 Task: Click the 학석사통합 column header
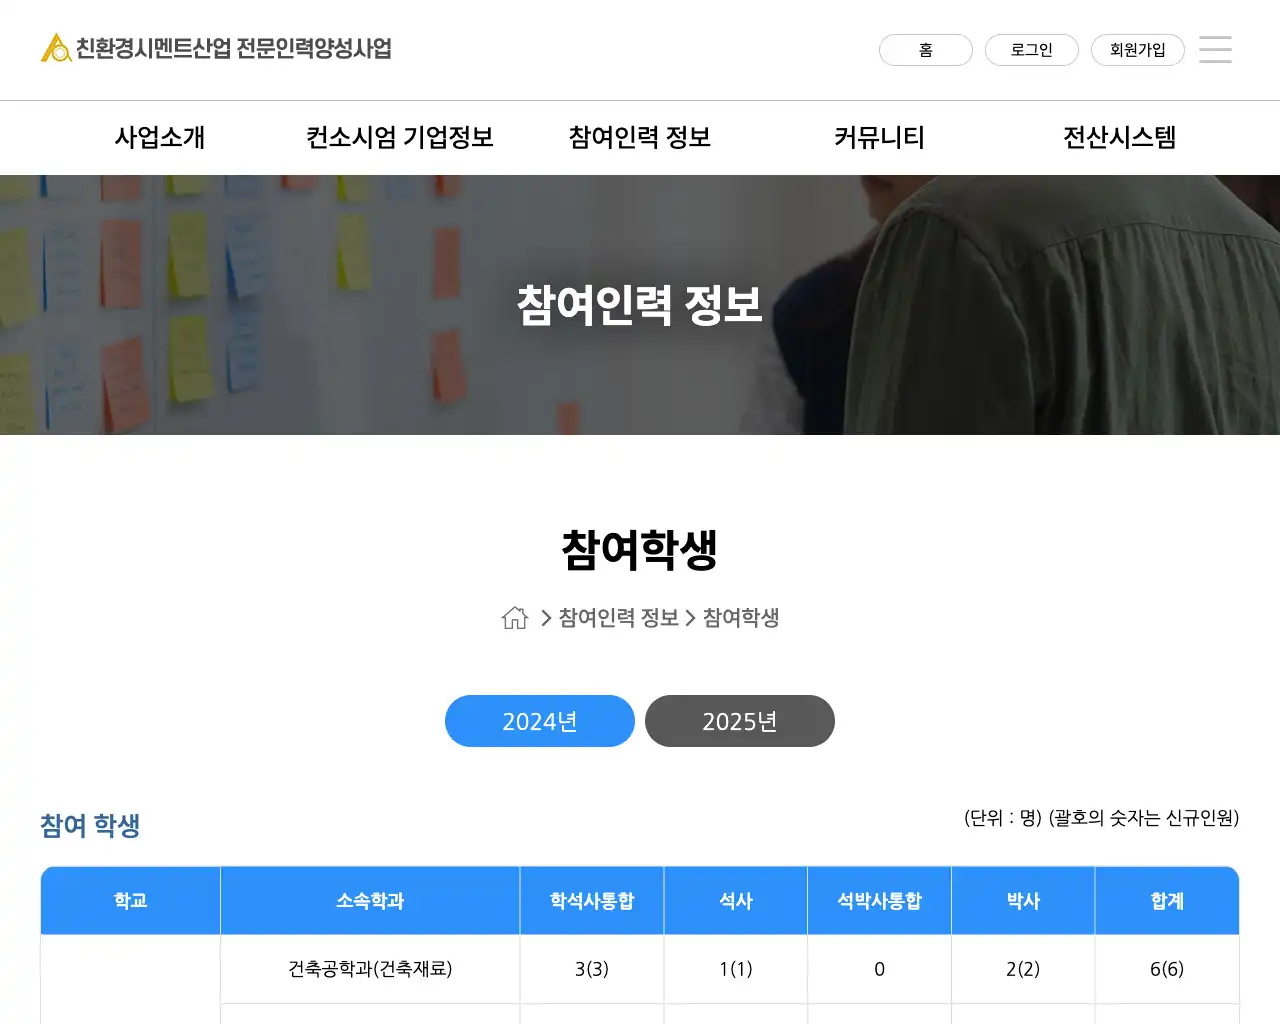coord(592,901)
